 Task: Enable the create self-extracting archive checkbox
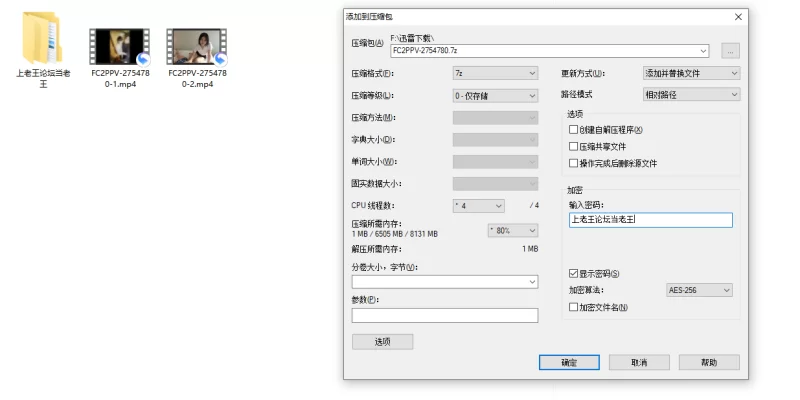pyautogui.click(x=573, y=130)
